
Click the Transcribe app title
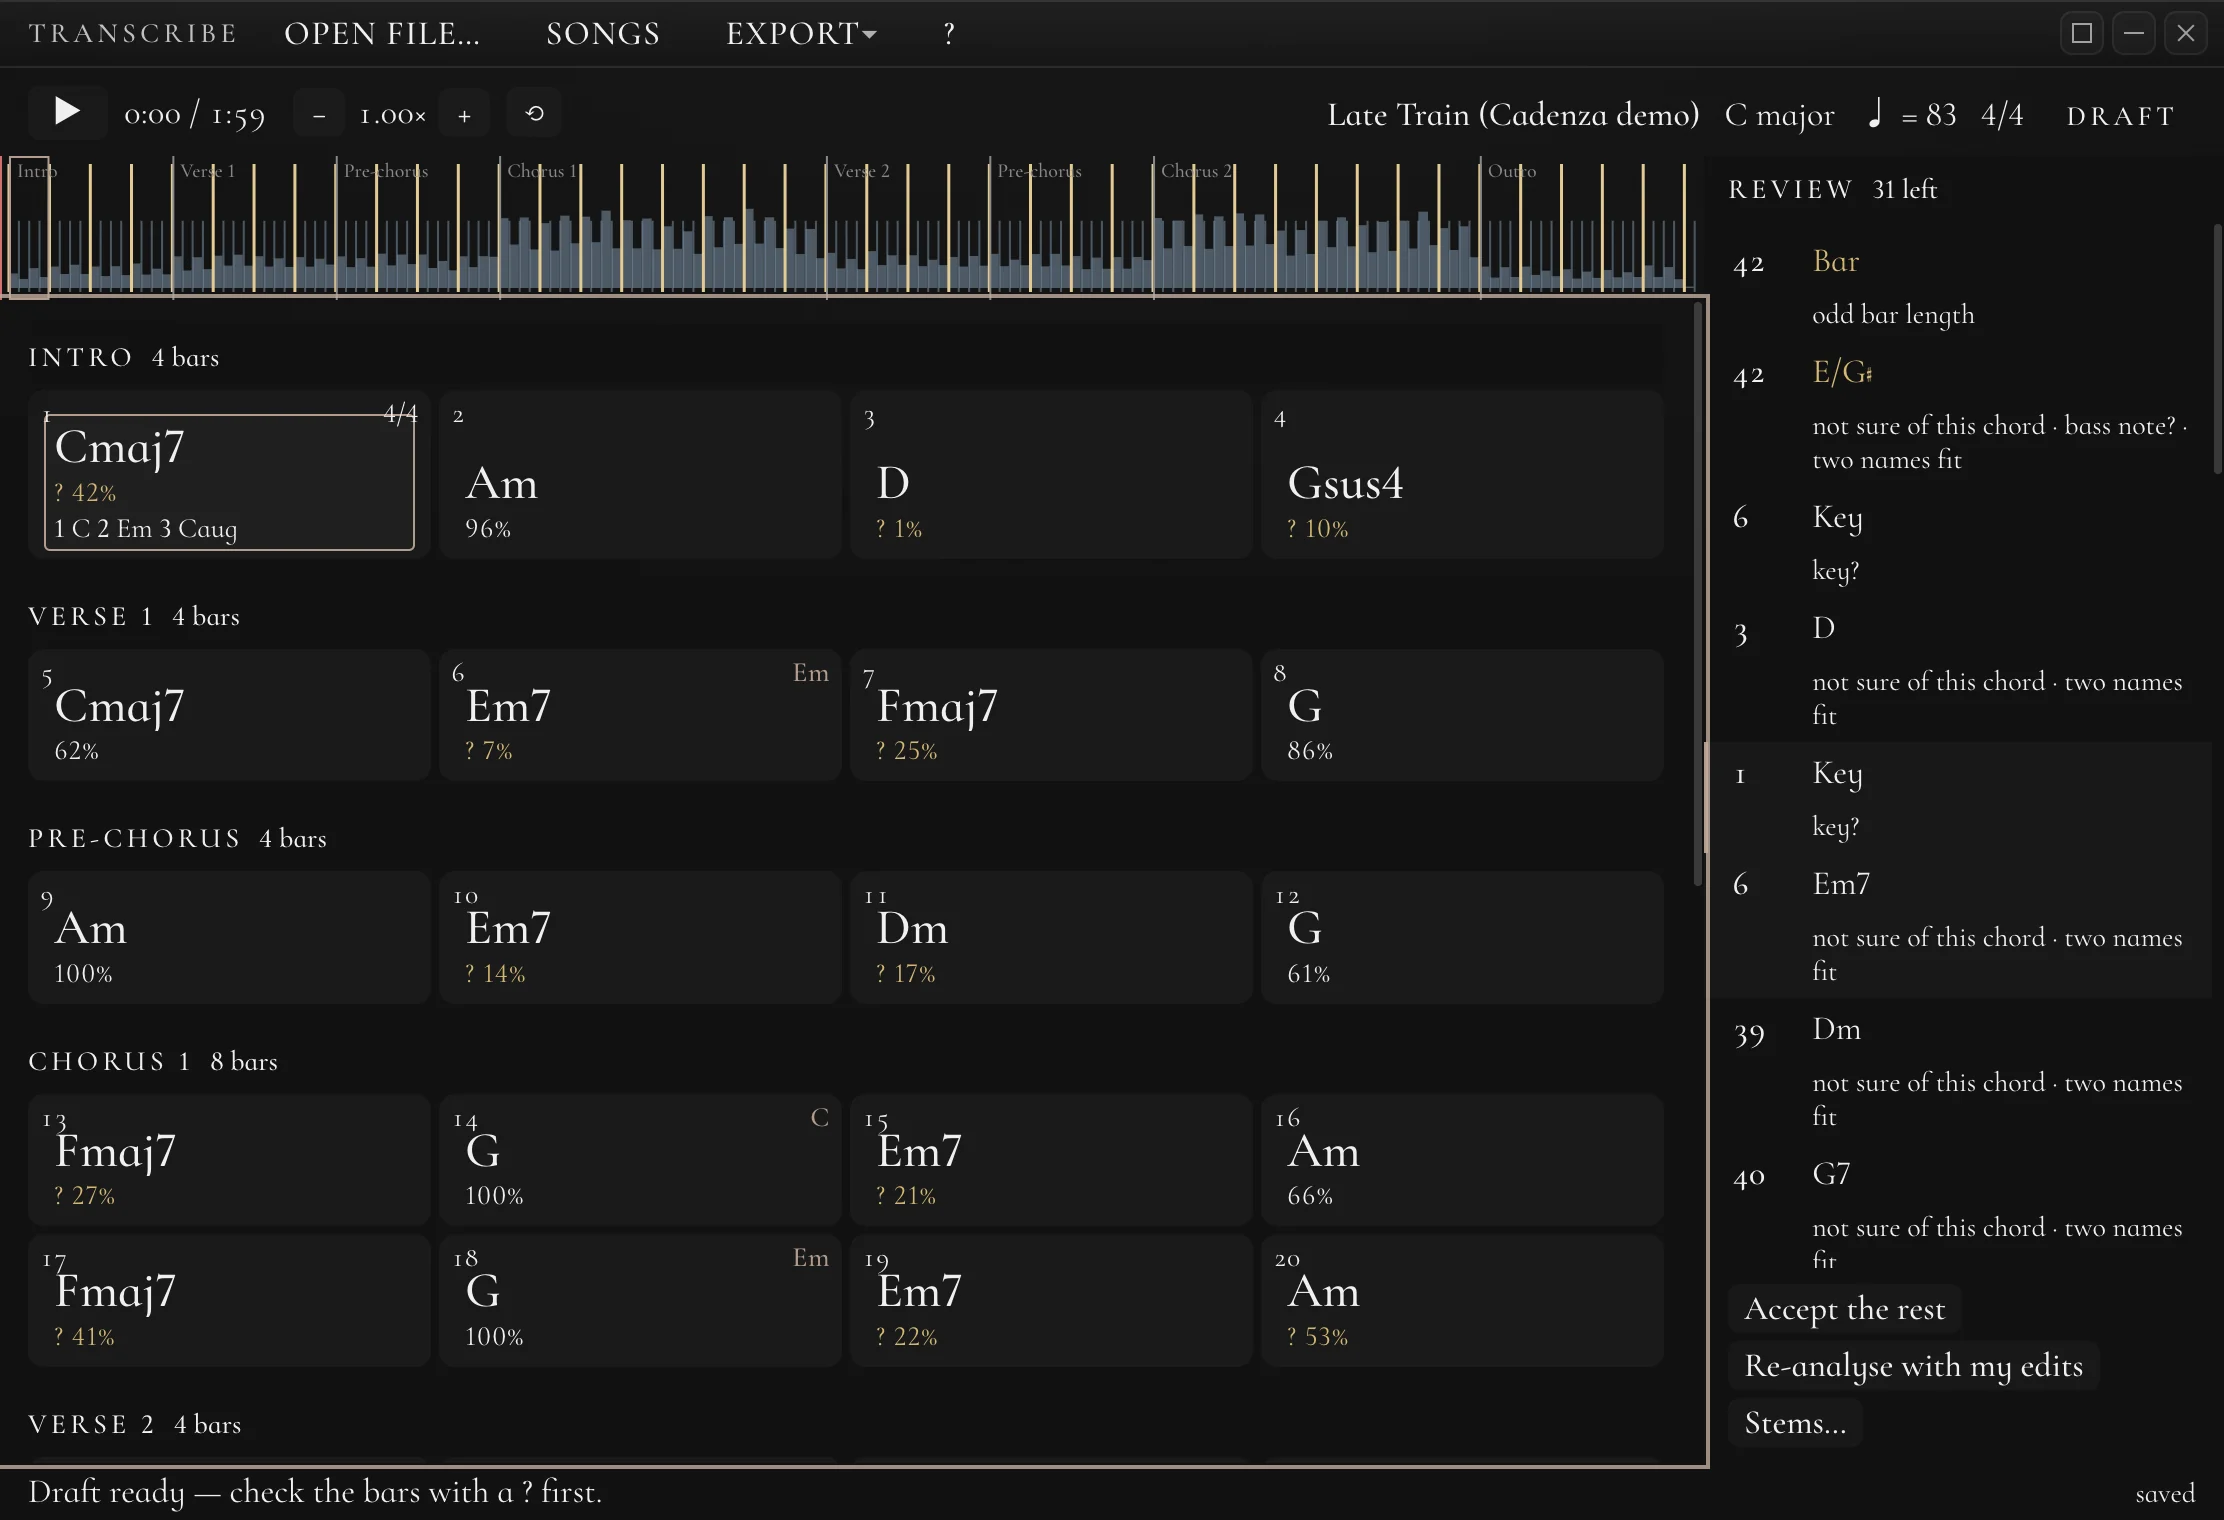pos(133,34)
